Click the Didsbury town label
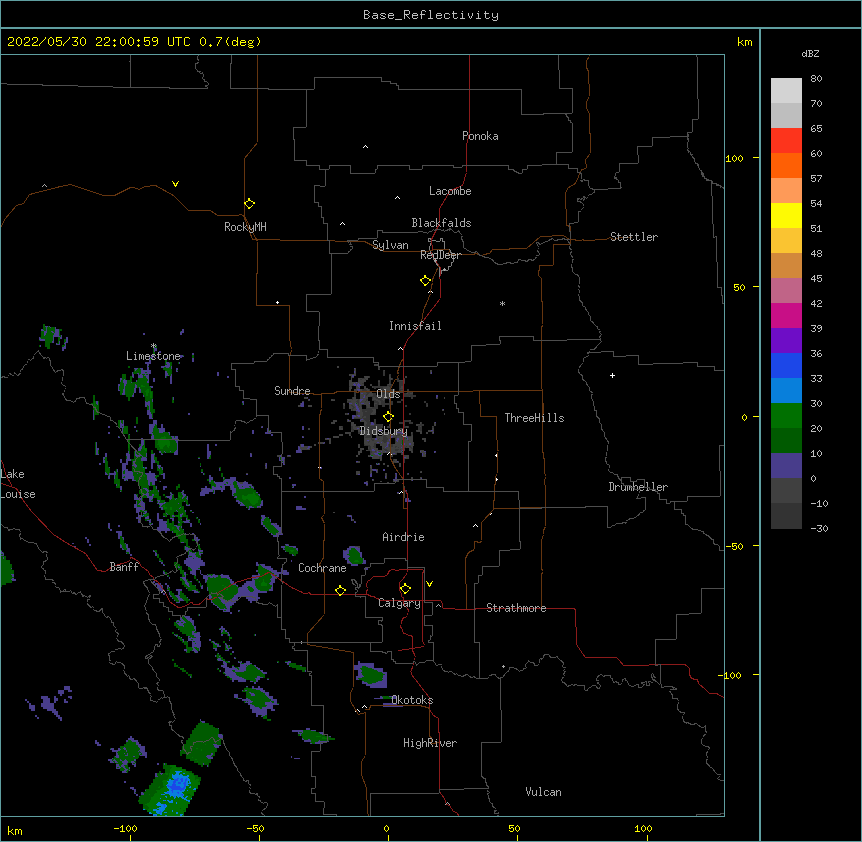The image size is (862, 842). point(384,431)
